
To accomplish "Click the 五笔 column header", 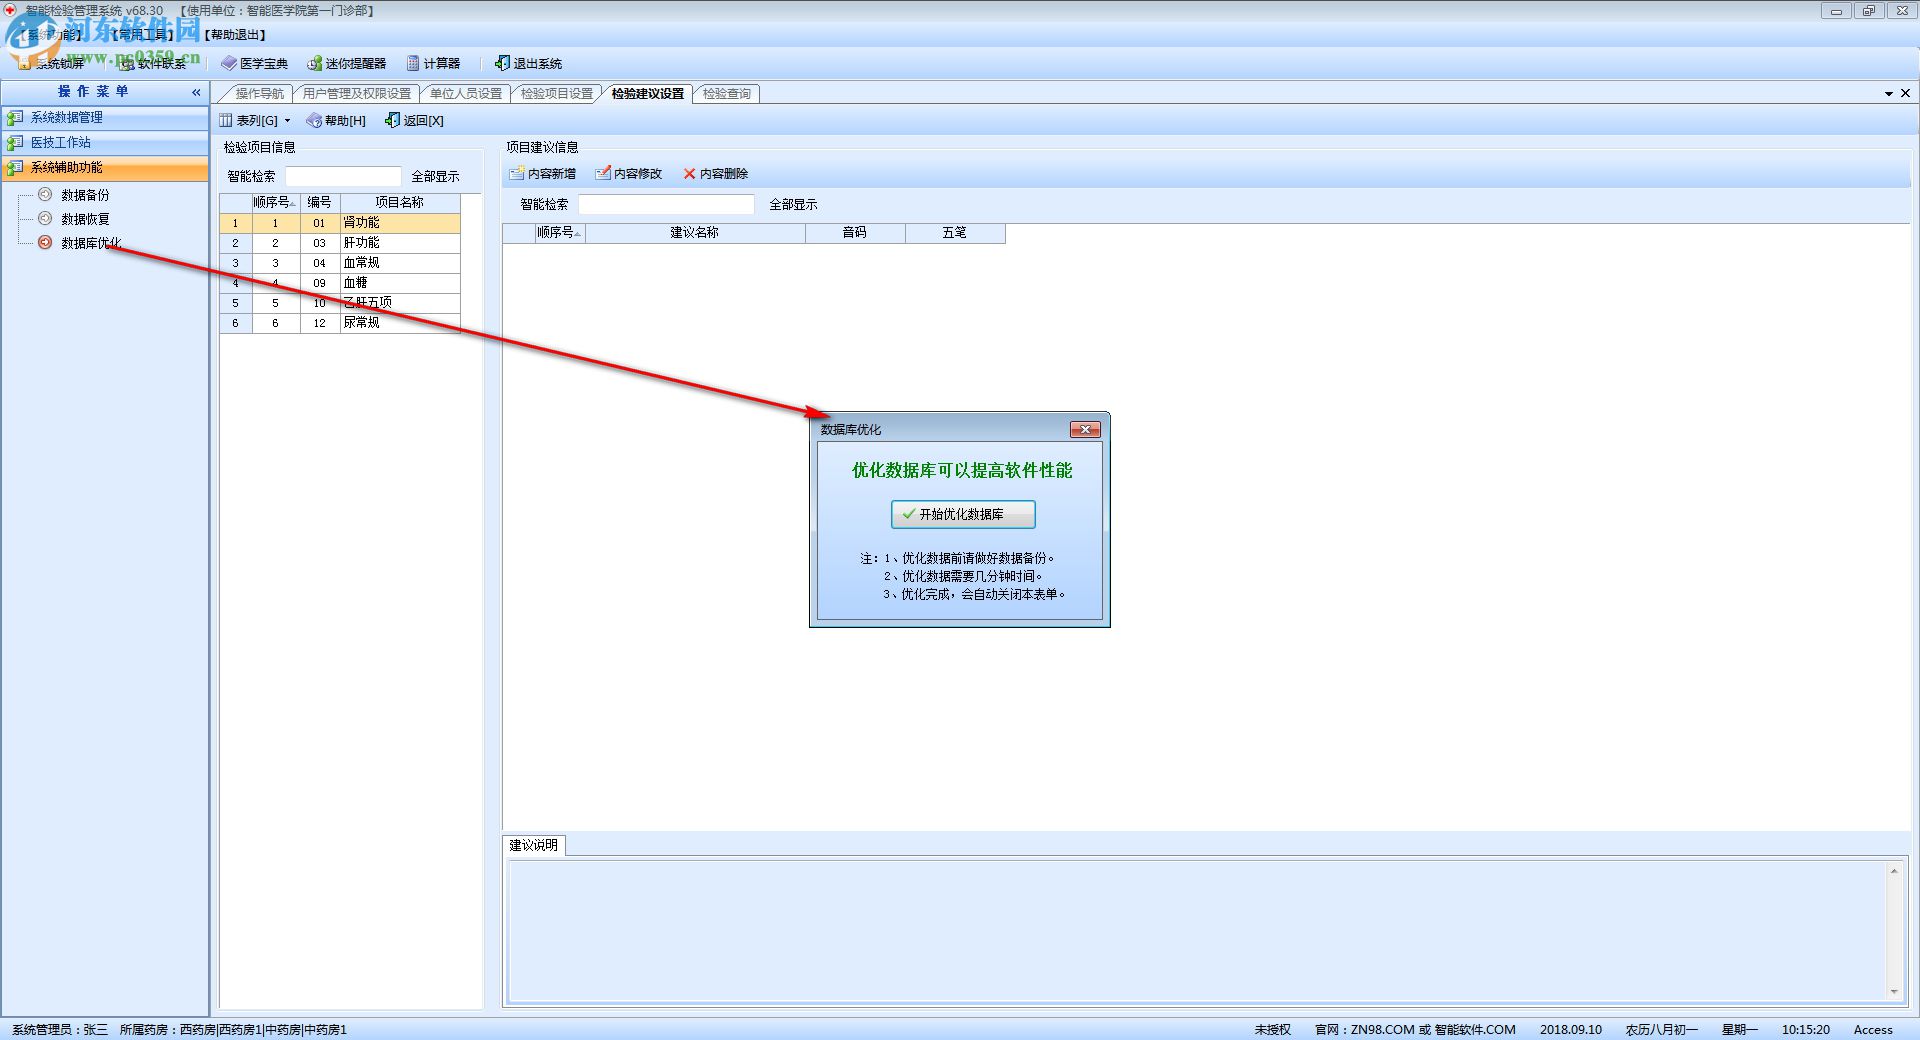I will [955, 233].
